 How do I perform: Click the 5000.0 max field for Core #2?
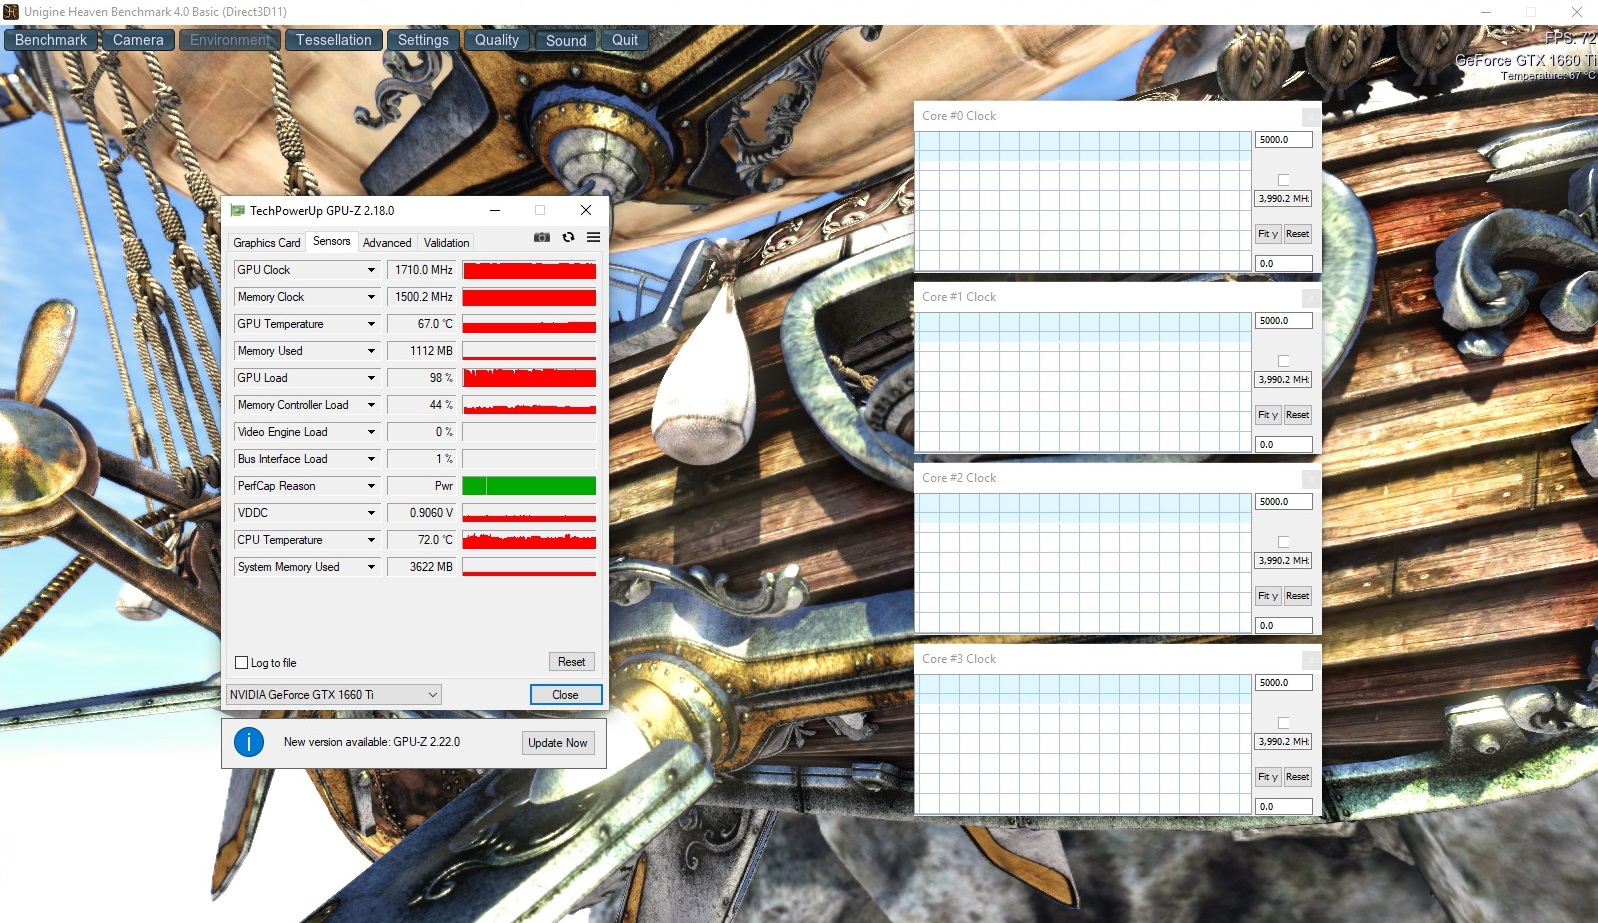(x=1283, y=502)
